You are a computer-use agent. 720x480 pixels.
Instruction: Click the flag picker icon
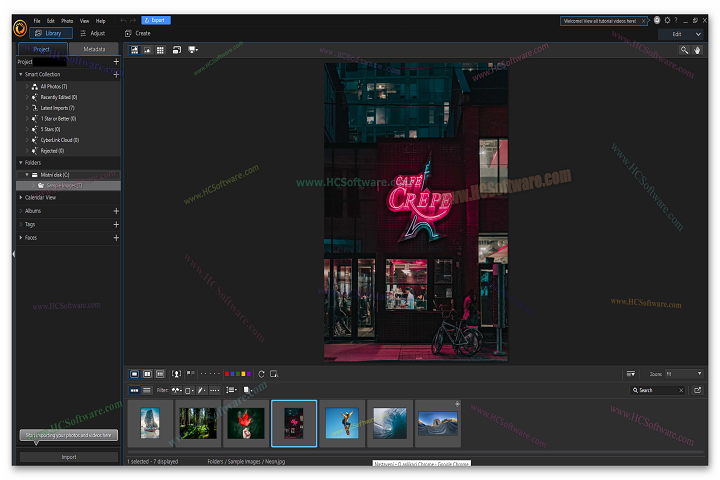(x=191, y=374)
